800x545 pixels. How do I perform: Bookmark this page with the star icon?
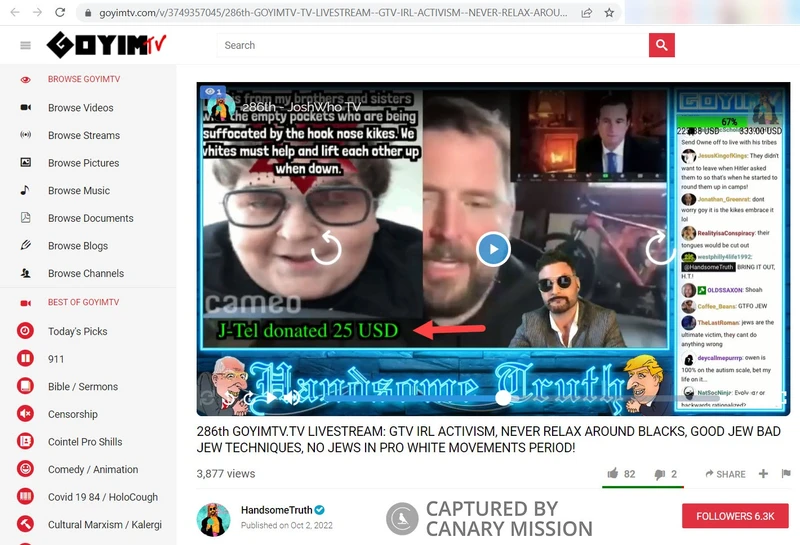pyautogui.click(x=609, y=13)
